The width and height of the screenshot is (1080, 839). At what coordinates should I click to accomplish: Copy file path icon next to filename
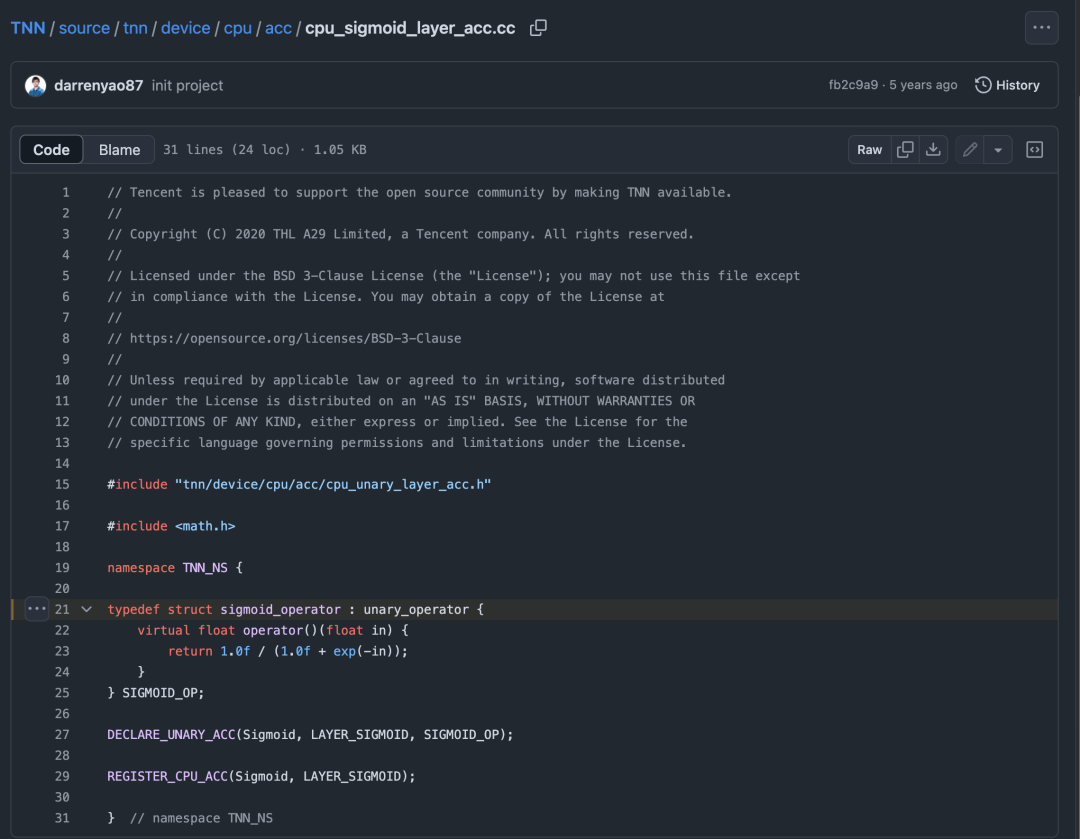(x=538, y=28)
